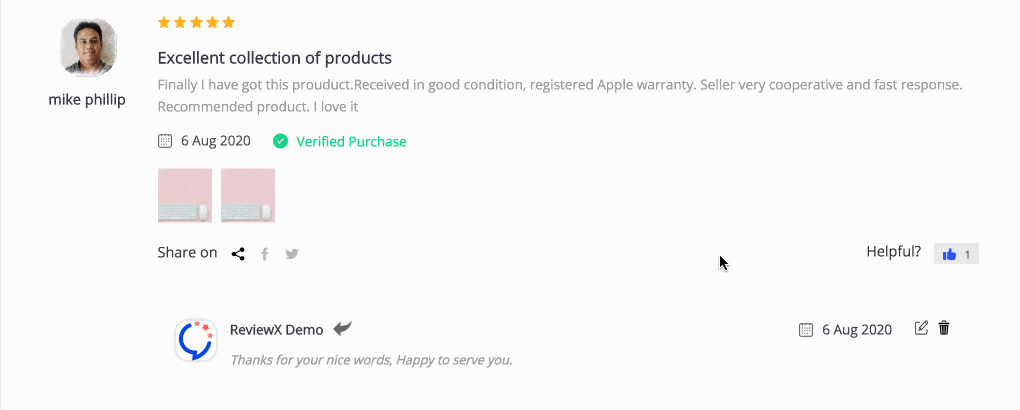Viewport: 1020px width, 410px height.
Task: Click the reviewer name mike phillip
Action: click(x=87, y=100)
